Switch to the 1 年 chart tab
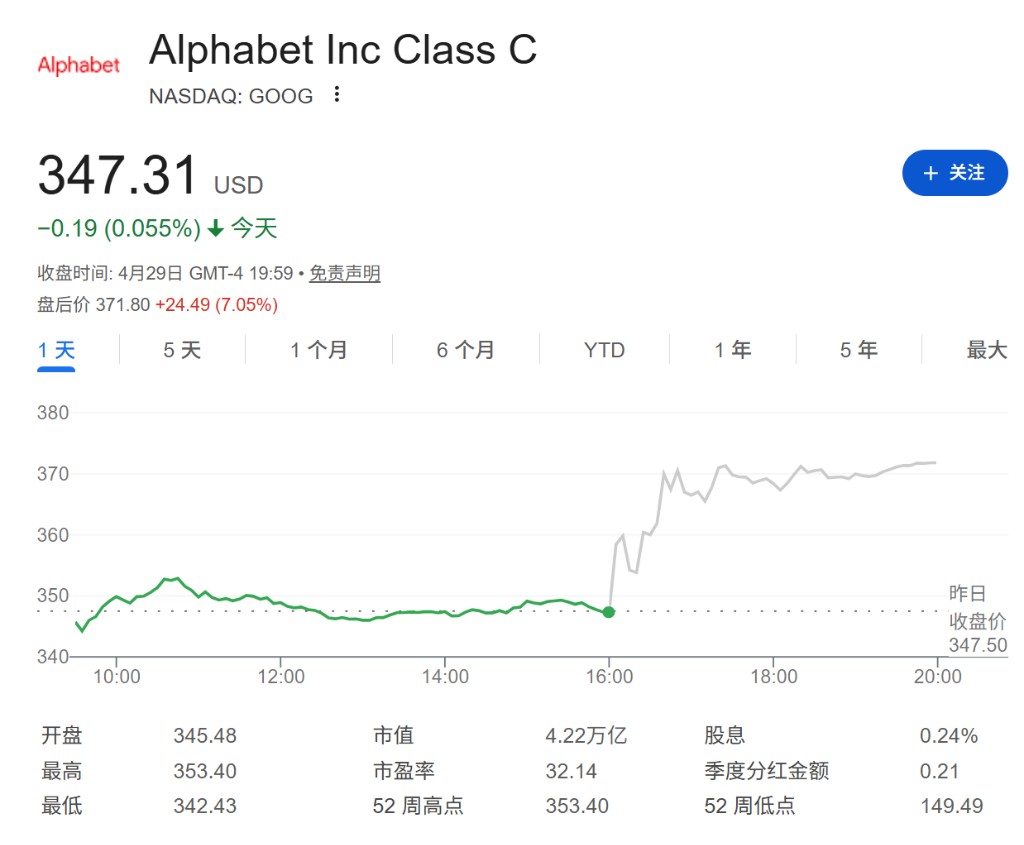 [x=732, y=350]
